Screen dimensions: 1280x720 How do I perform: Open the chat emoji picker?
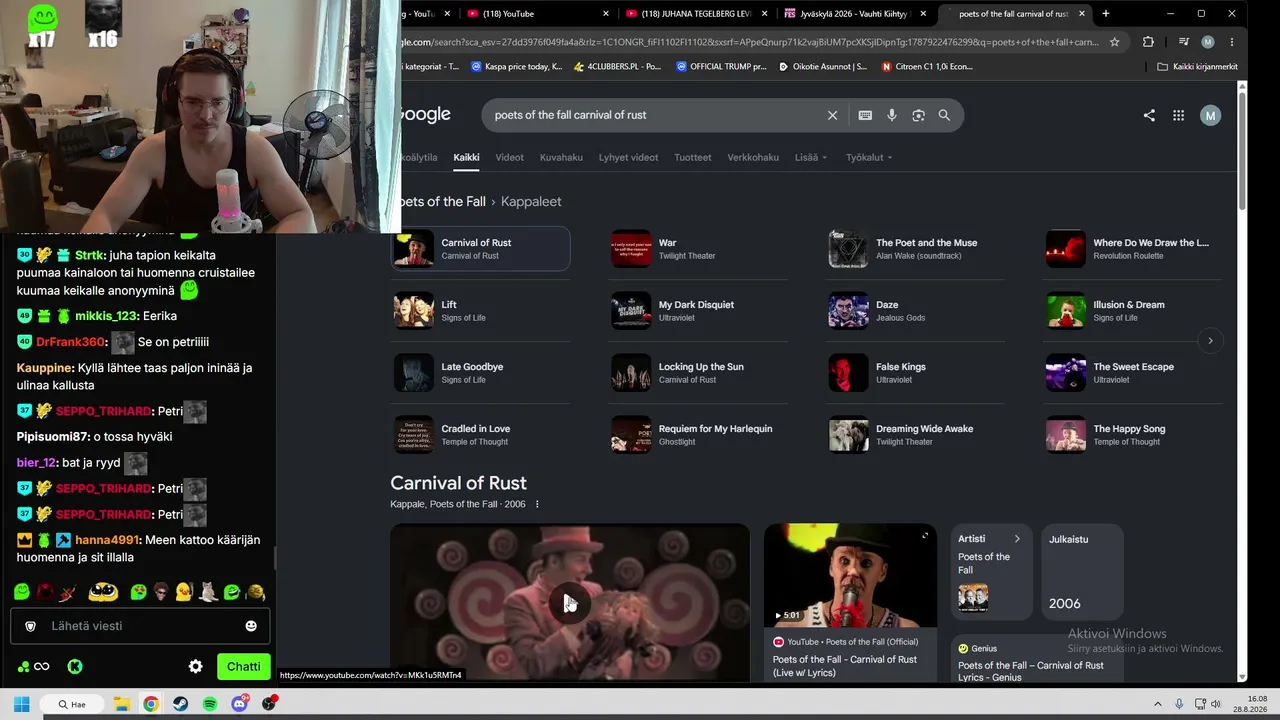[x=251, y=626]
